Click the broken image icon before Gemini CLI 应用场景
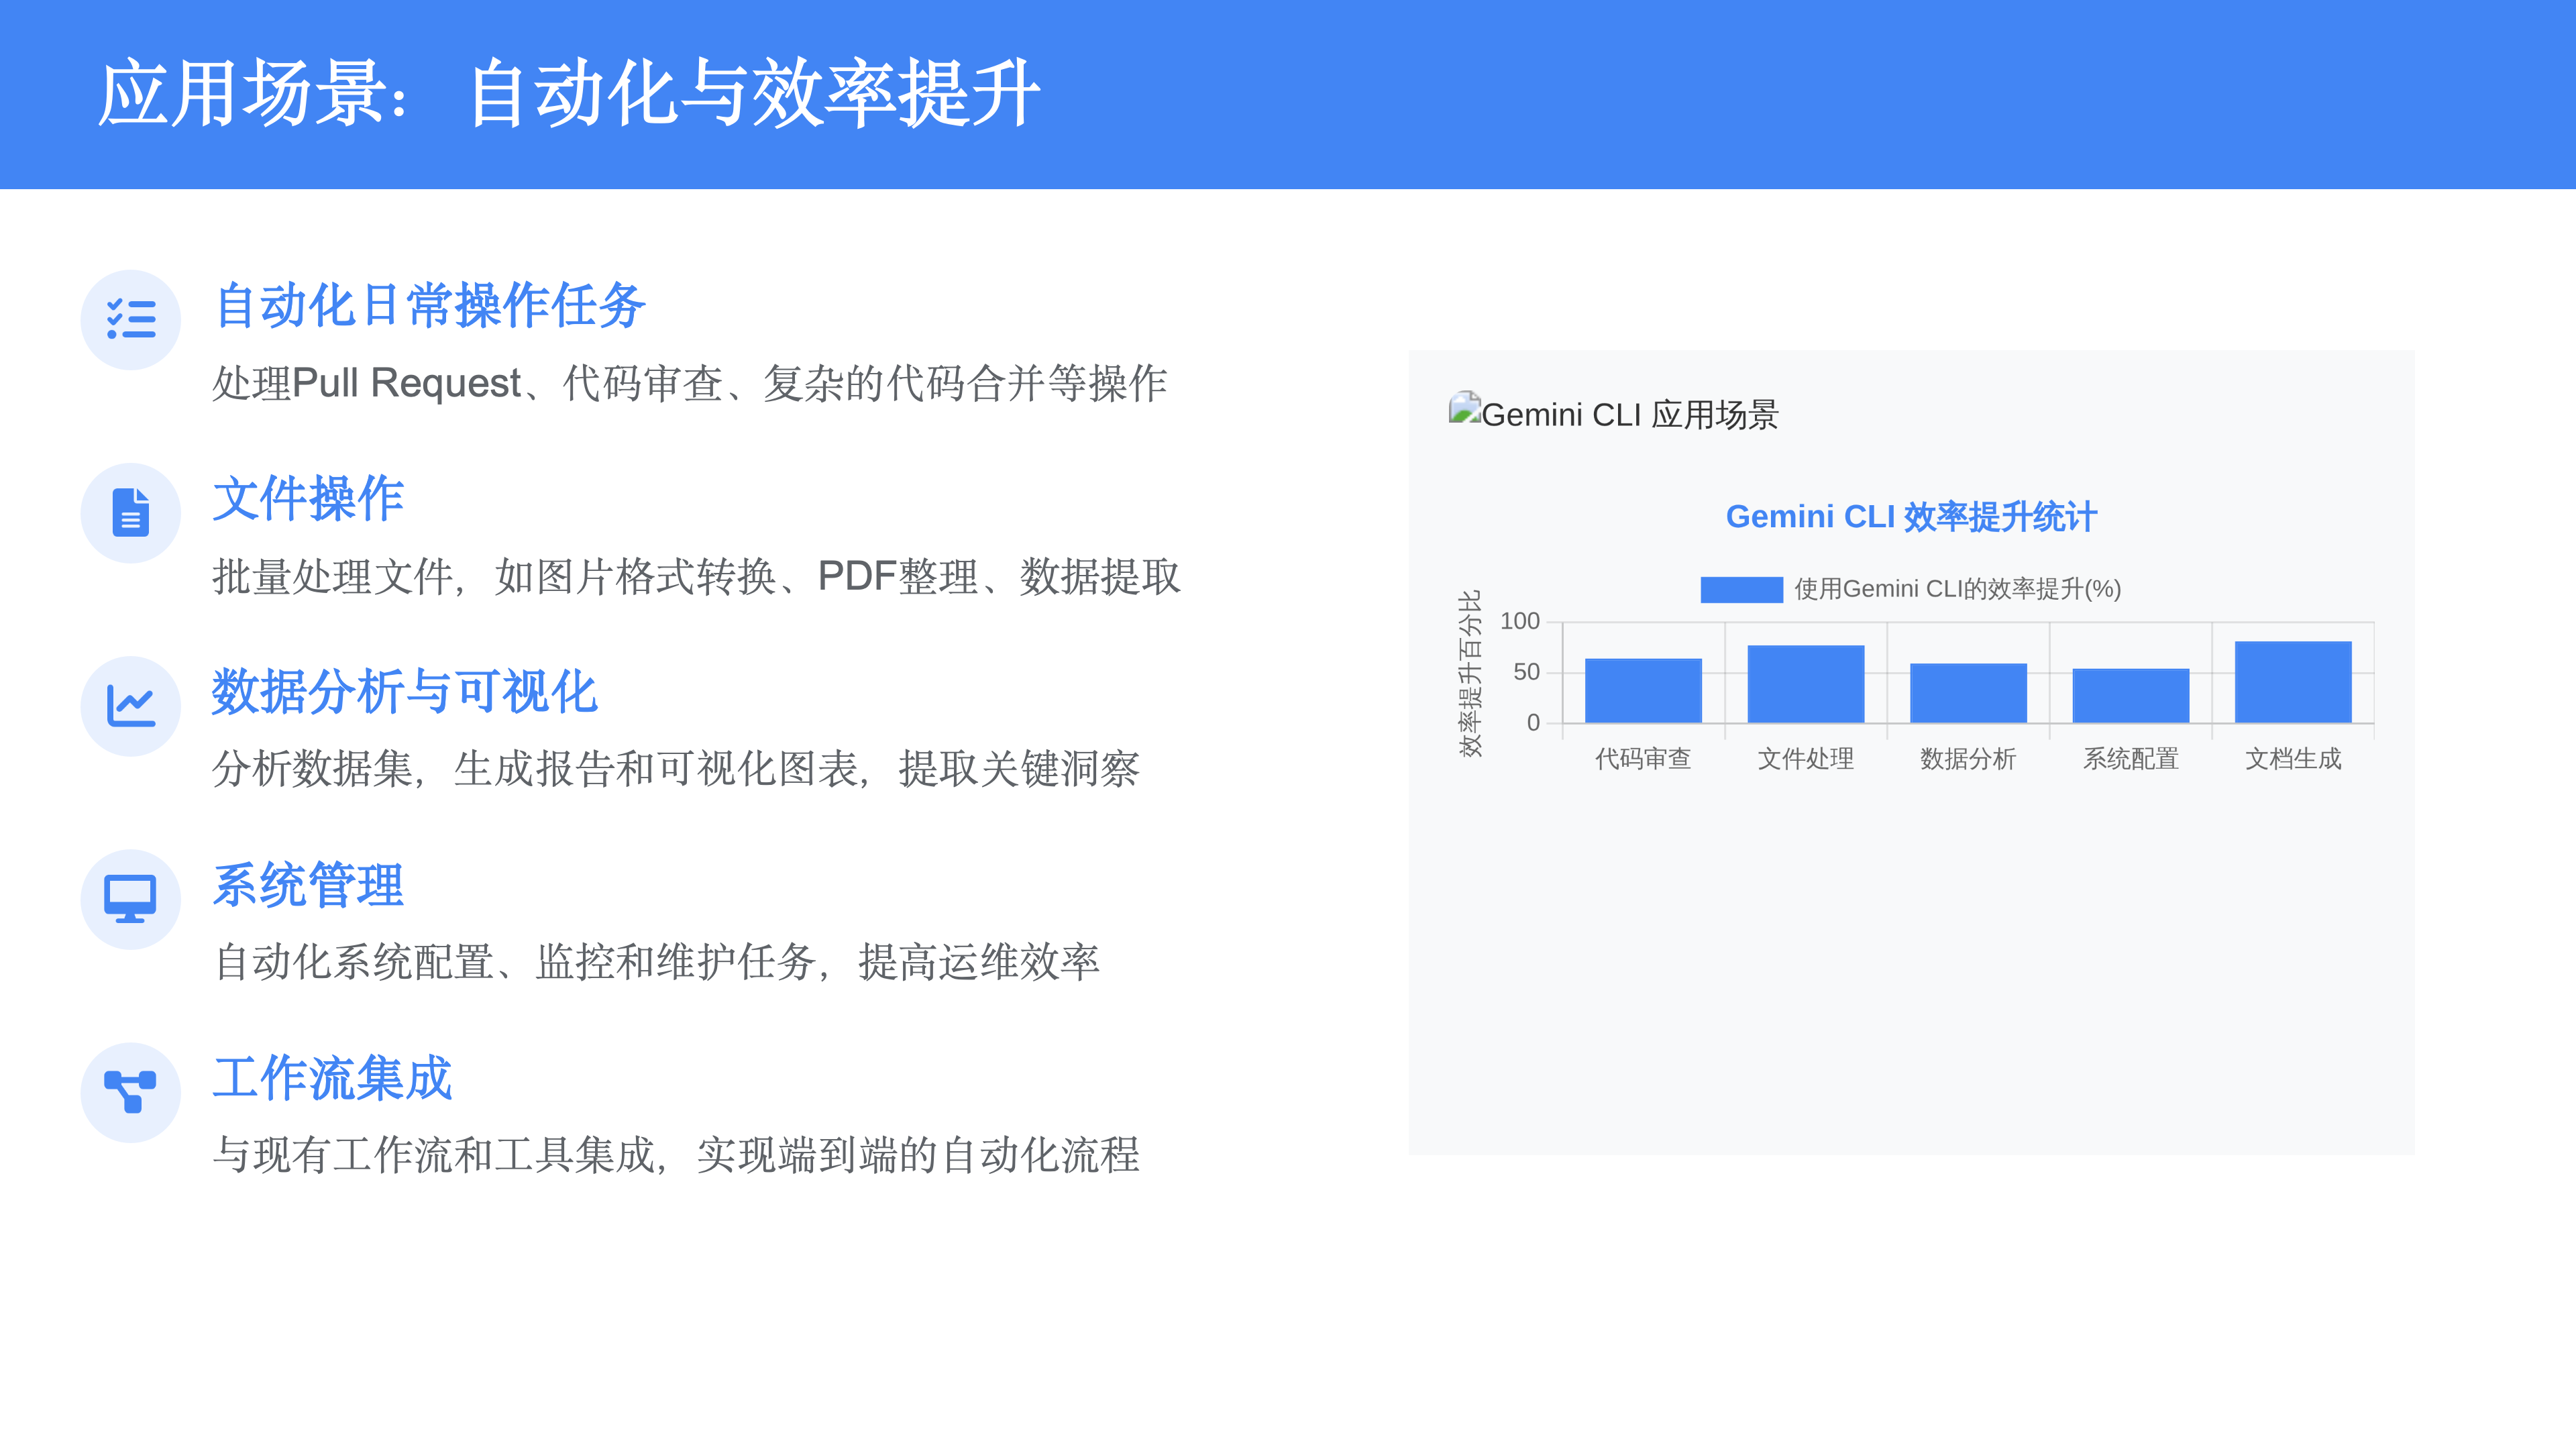Screen dimensions: 2576x1449 point(1464,408)
